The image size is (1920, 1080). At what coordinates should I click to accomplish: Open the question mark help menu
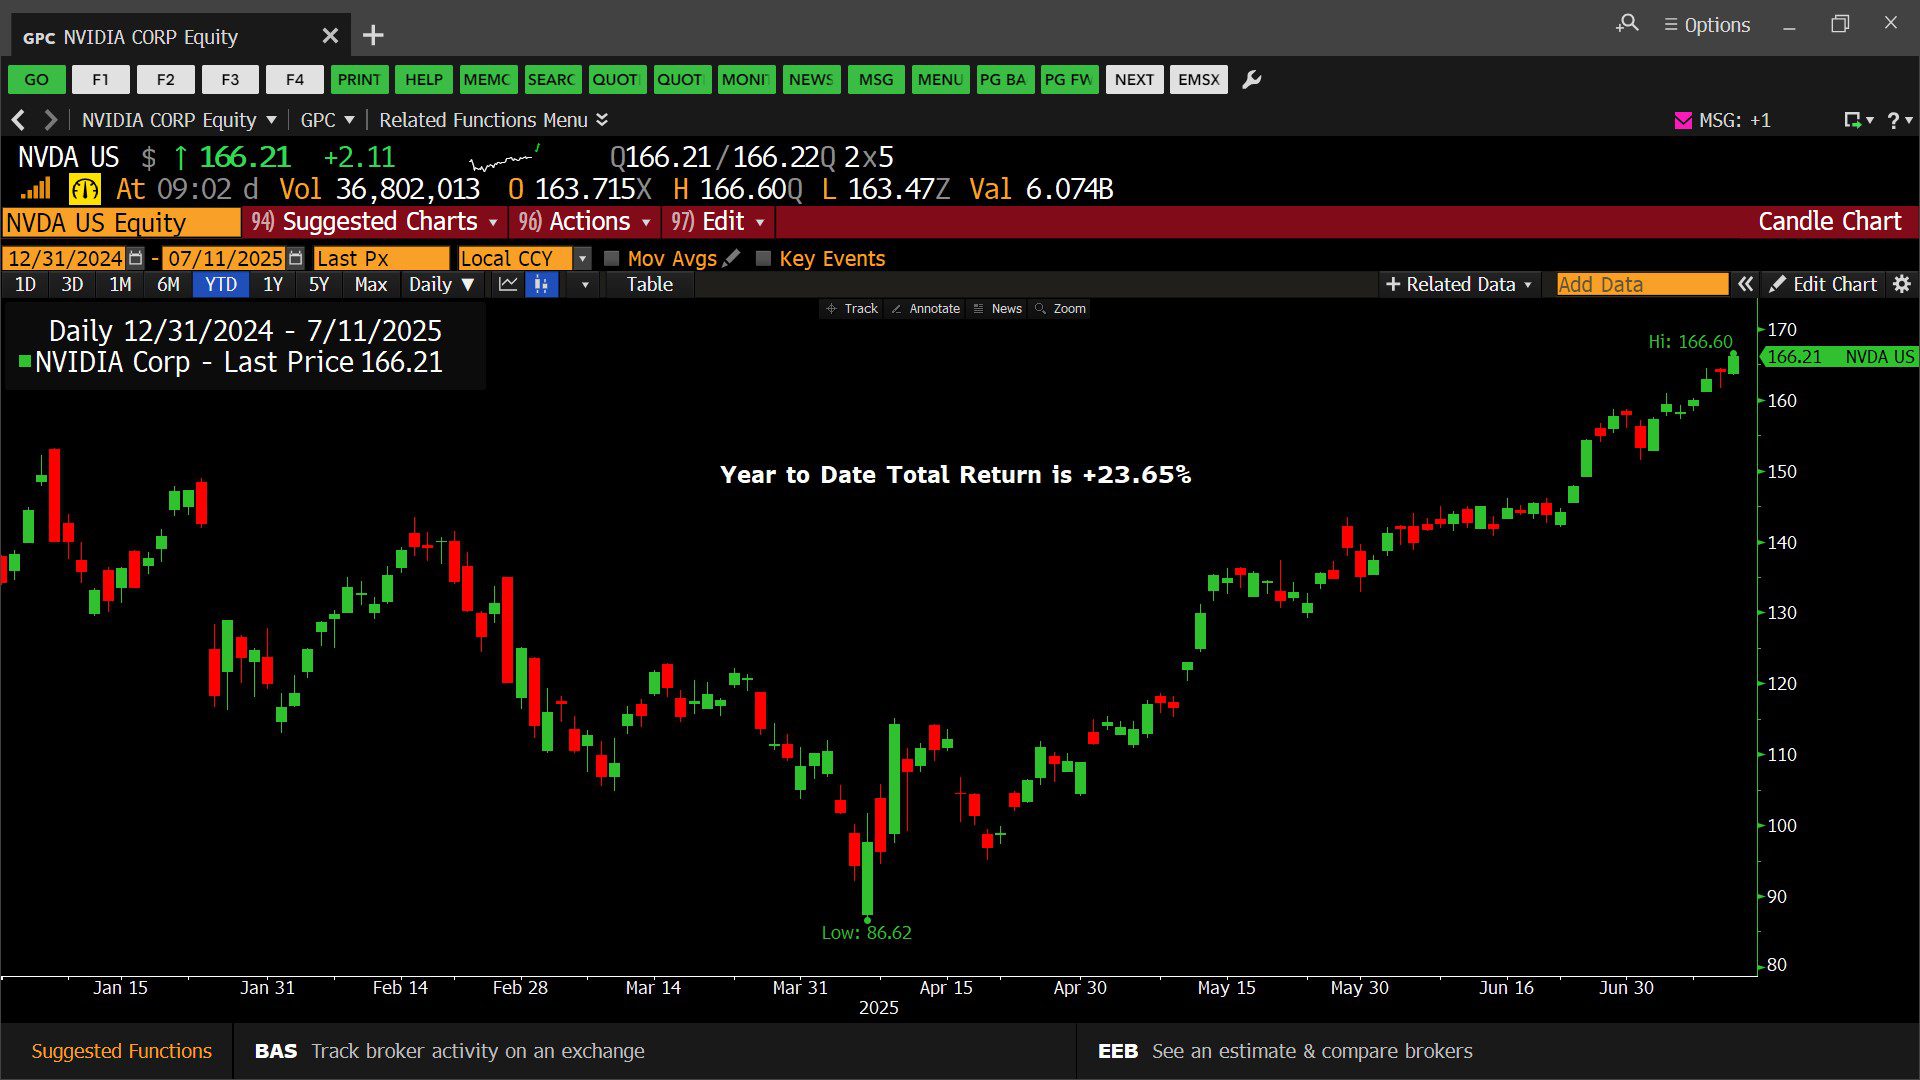click(1899, 120)
